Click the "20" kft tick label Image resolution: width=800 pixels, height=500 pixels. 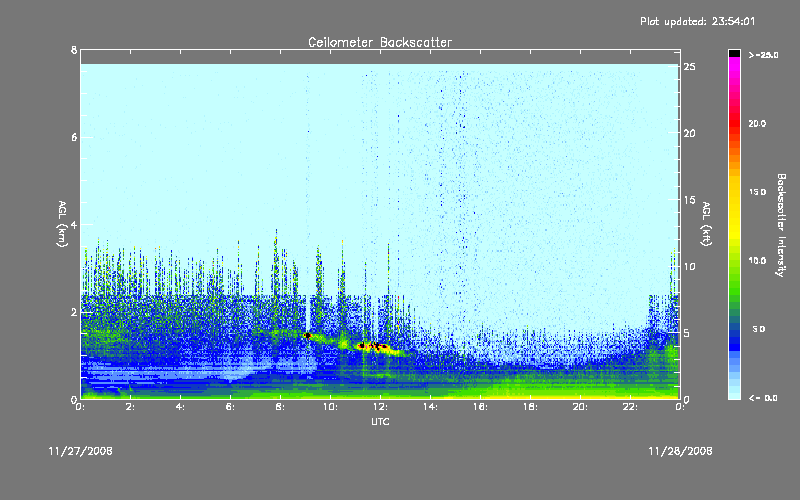coord(690,133)
